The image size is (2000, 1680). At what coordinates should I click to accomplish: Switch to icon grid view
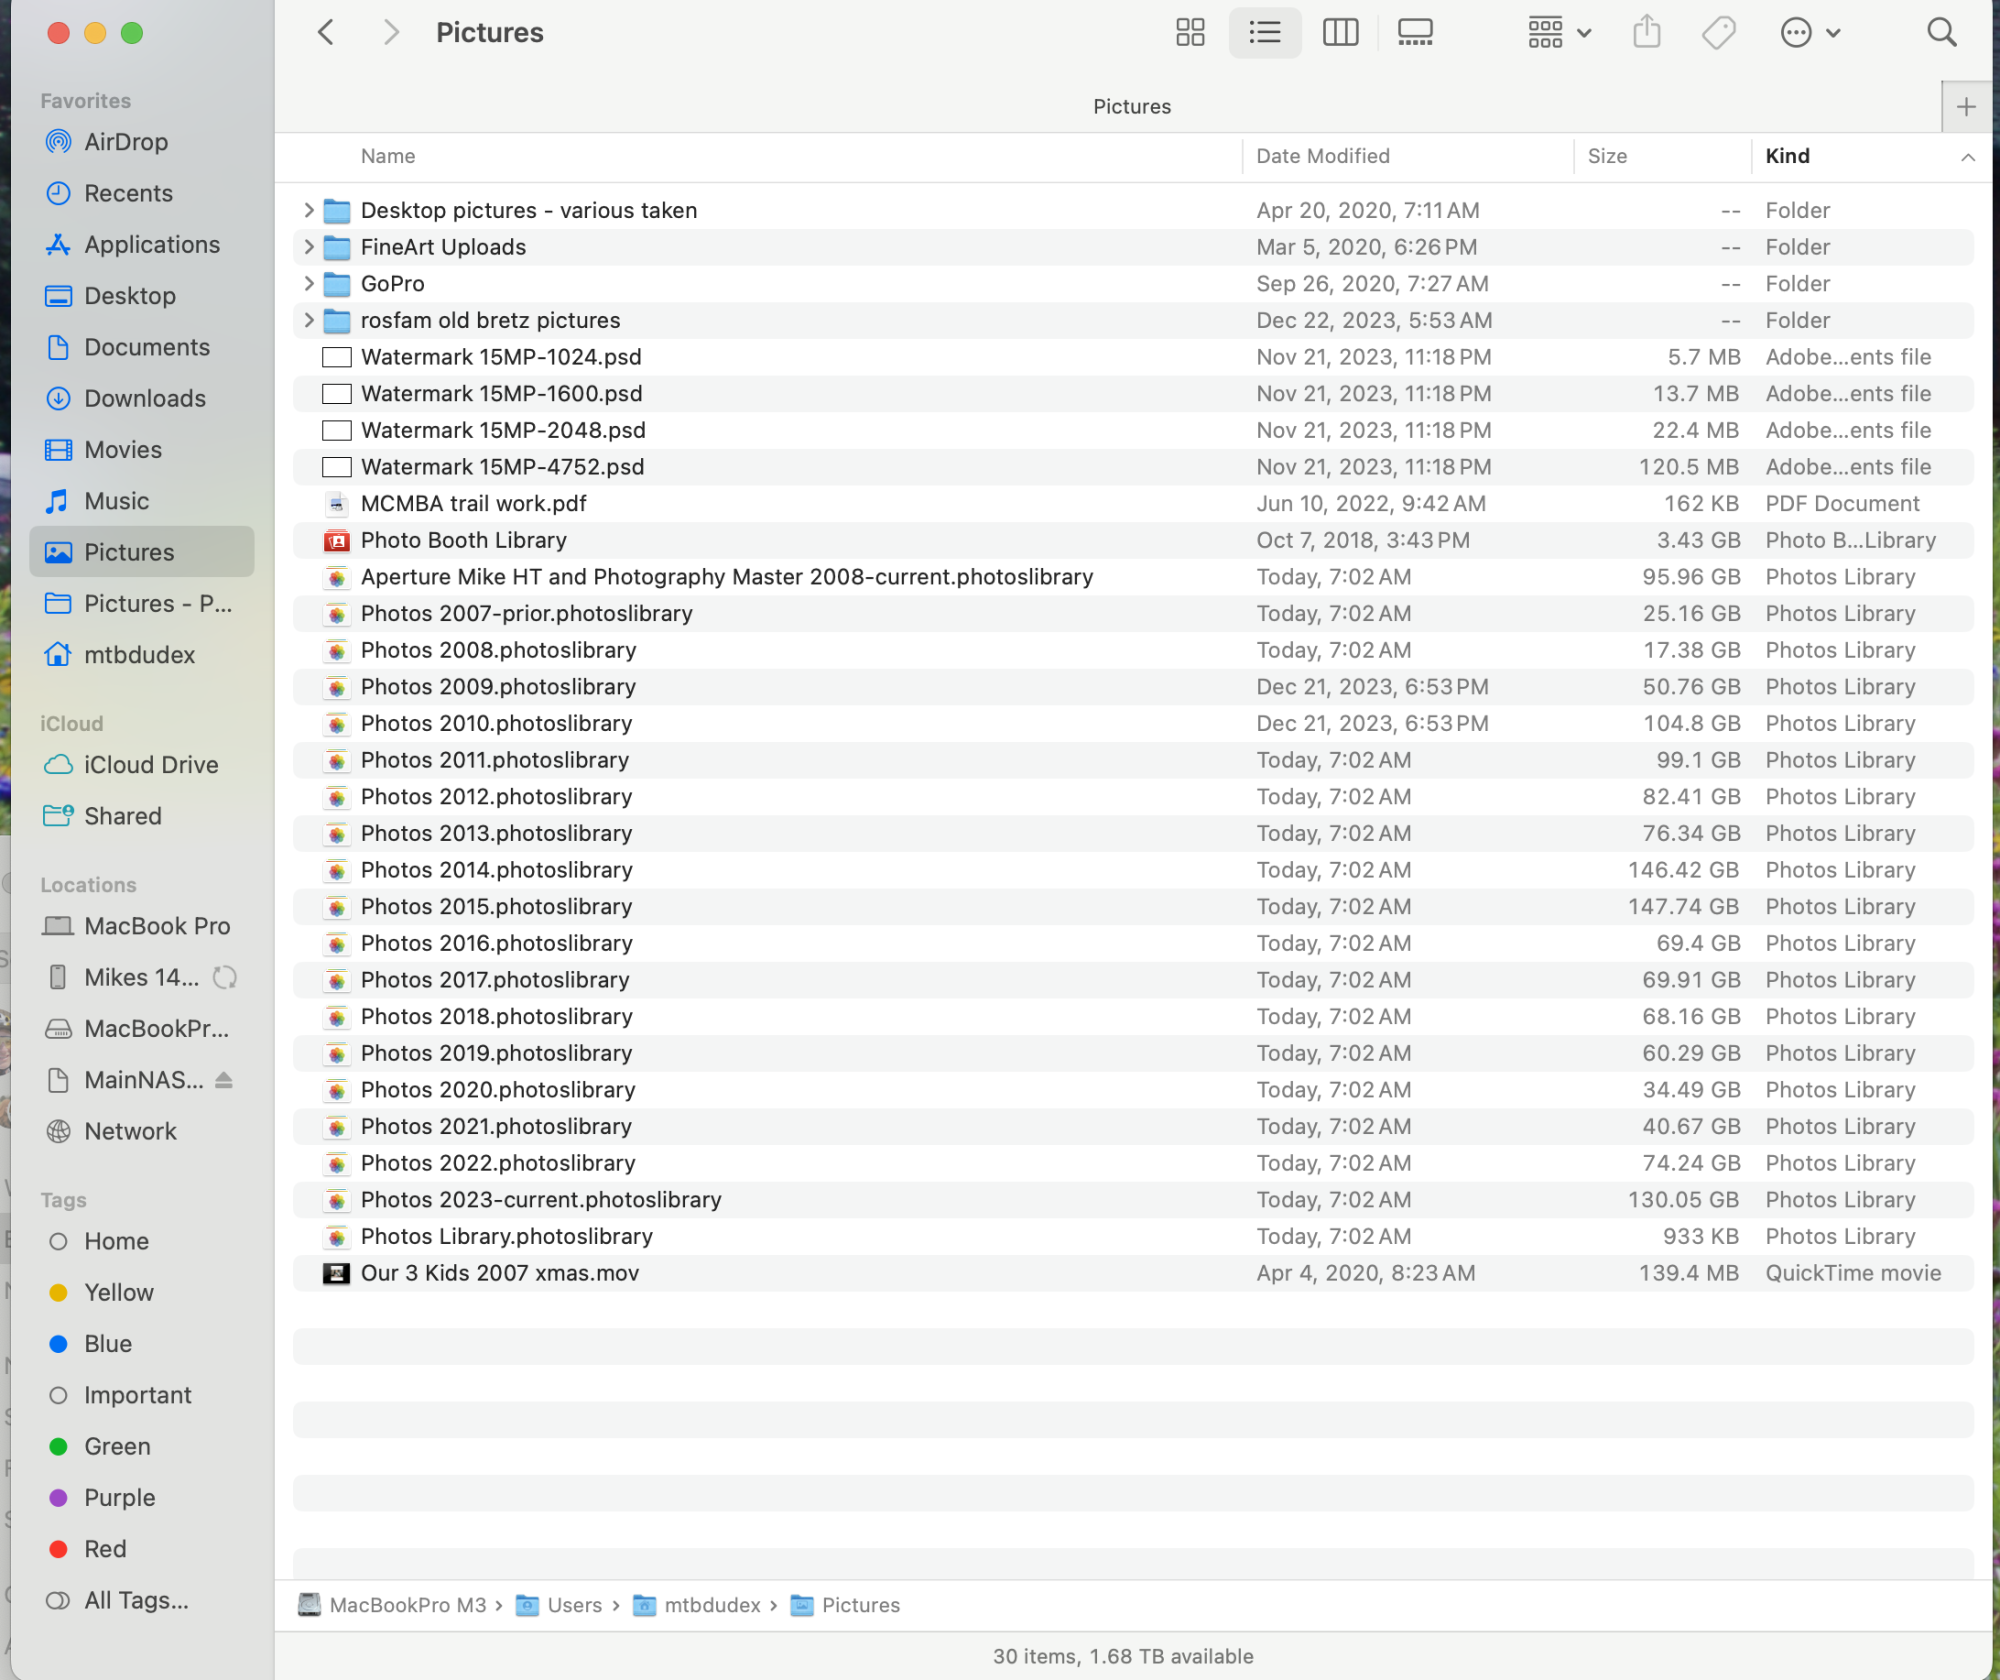point(1189,33)
